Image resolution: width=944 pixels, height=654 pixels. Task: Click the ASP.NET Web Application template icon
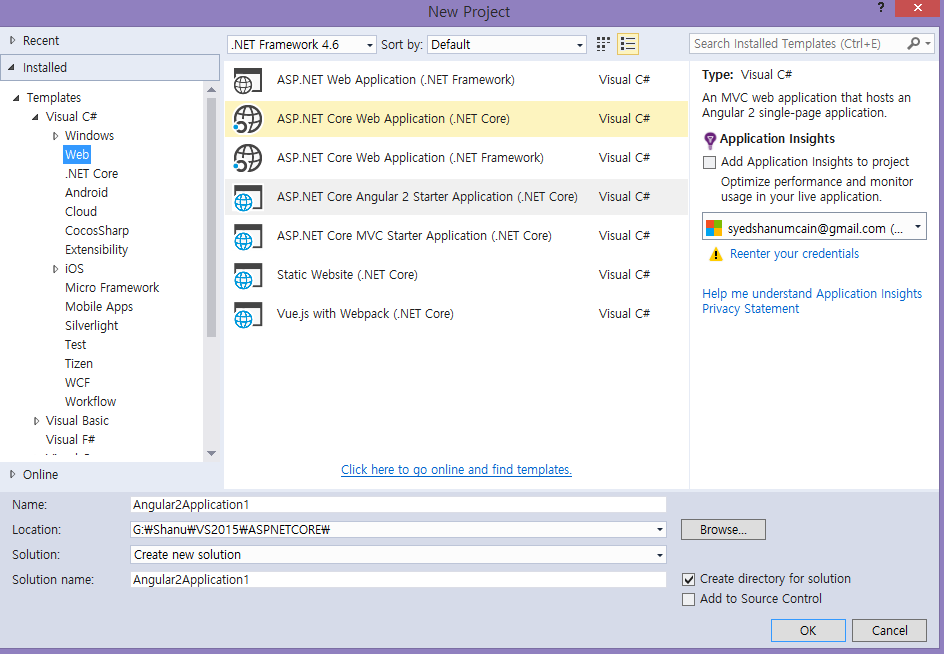point(247,80)
